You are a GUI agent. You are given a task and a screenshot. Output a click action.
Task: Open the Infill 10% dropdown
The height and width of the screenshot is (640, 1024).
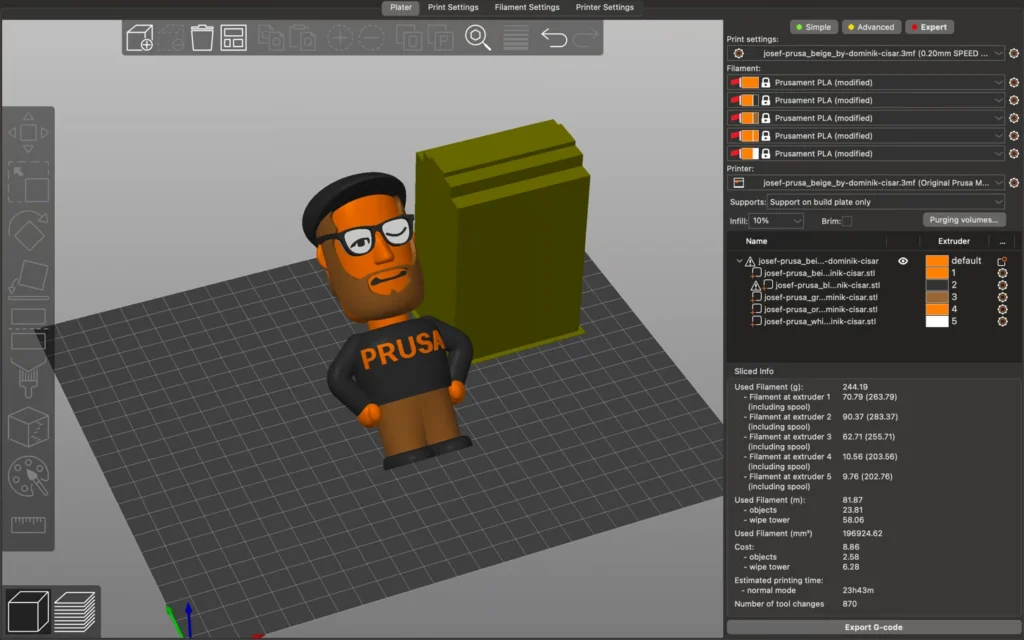(x=776, y=221)
